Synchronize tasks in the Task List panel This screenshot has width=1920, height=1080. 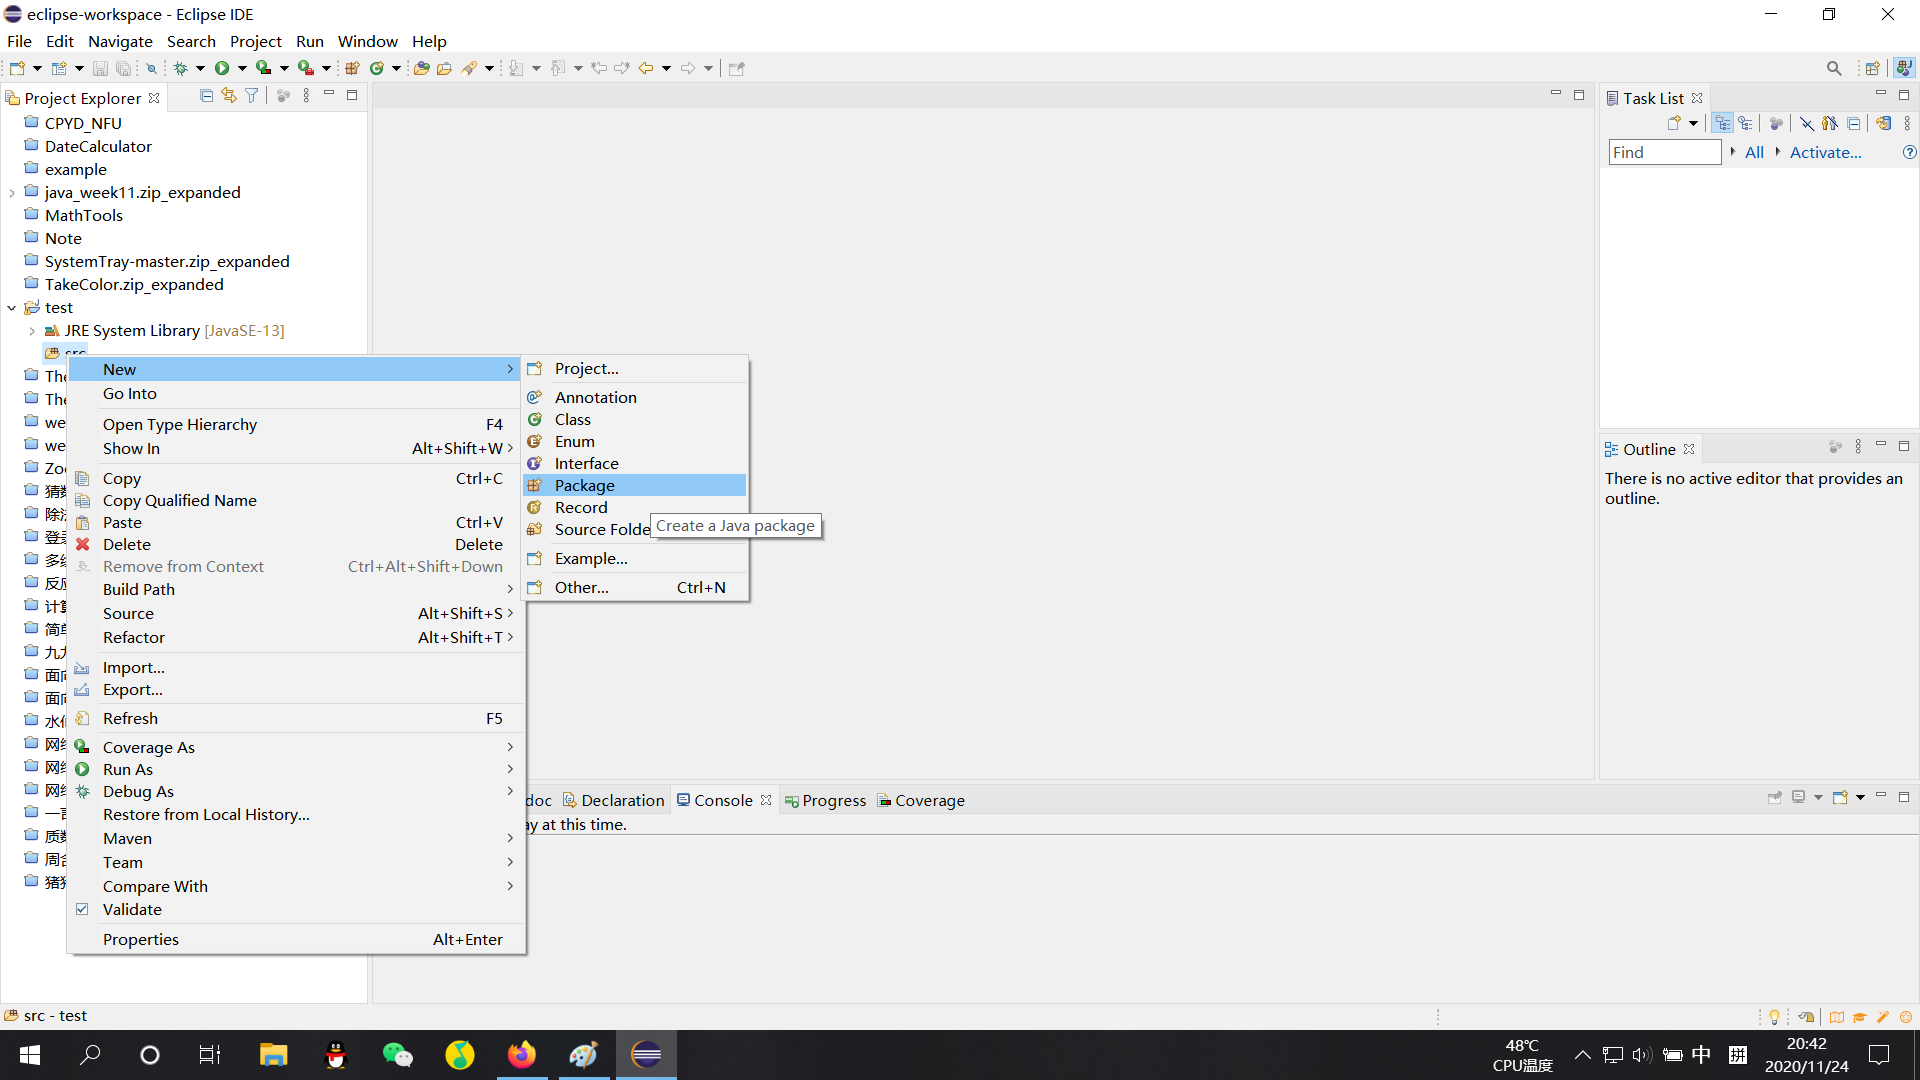click(x=1884, y=122)
